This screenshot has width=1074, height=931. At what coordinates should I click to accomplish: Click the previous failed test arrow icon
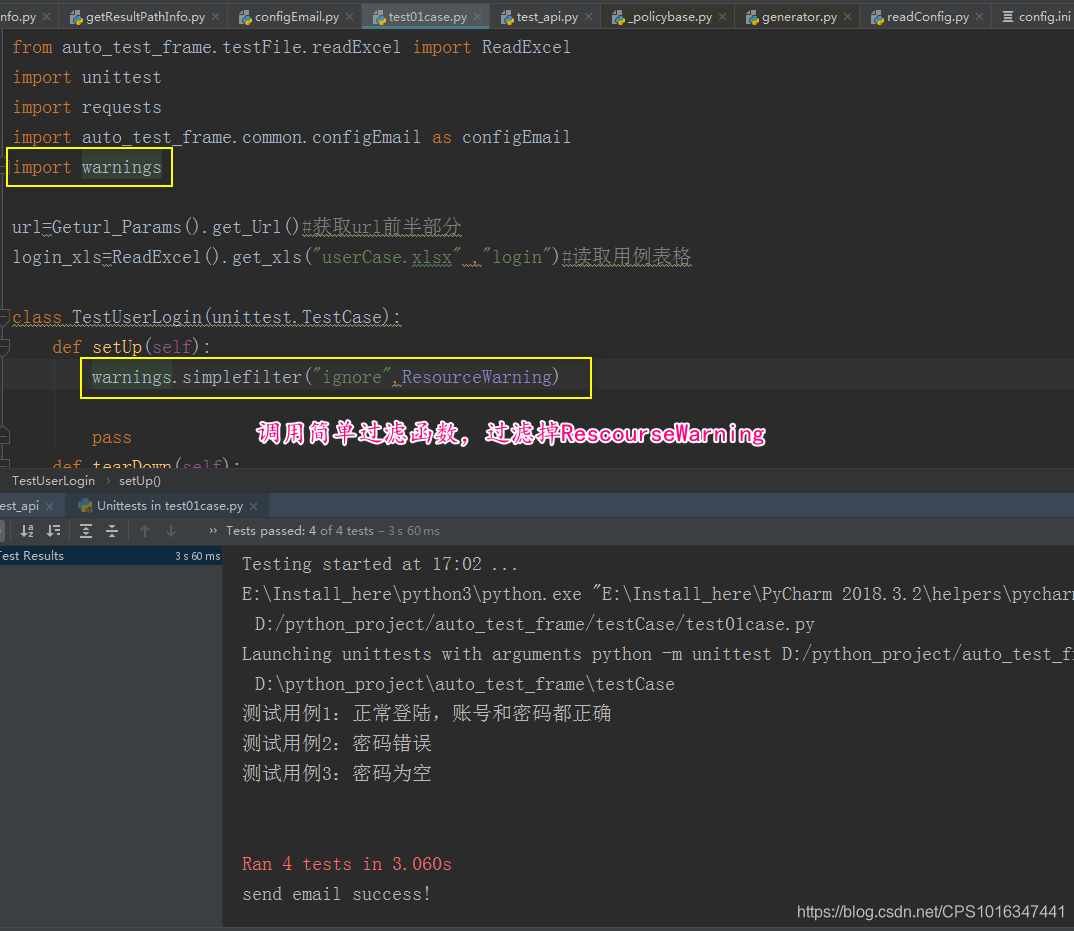pos(144,530)
